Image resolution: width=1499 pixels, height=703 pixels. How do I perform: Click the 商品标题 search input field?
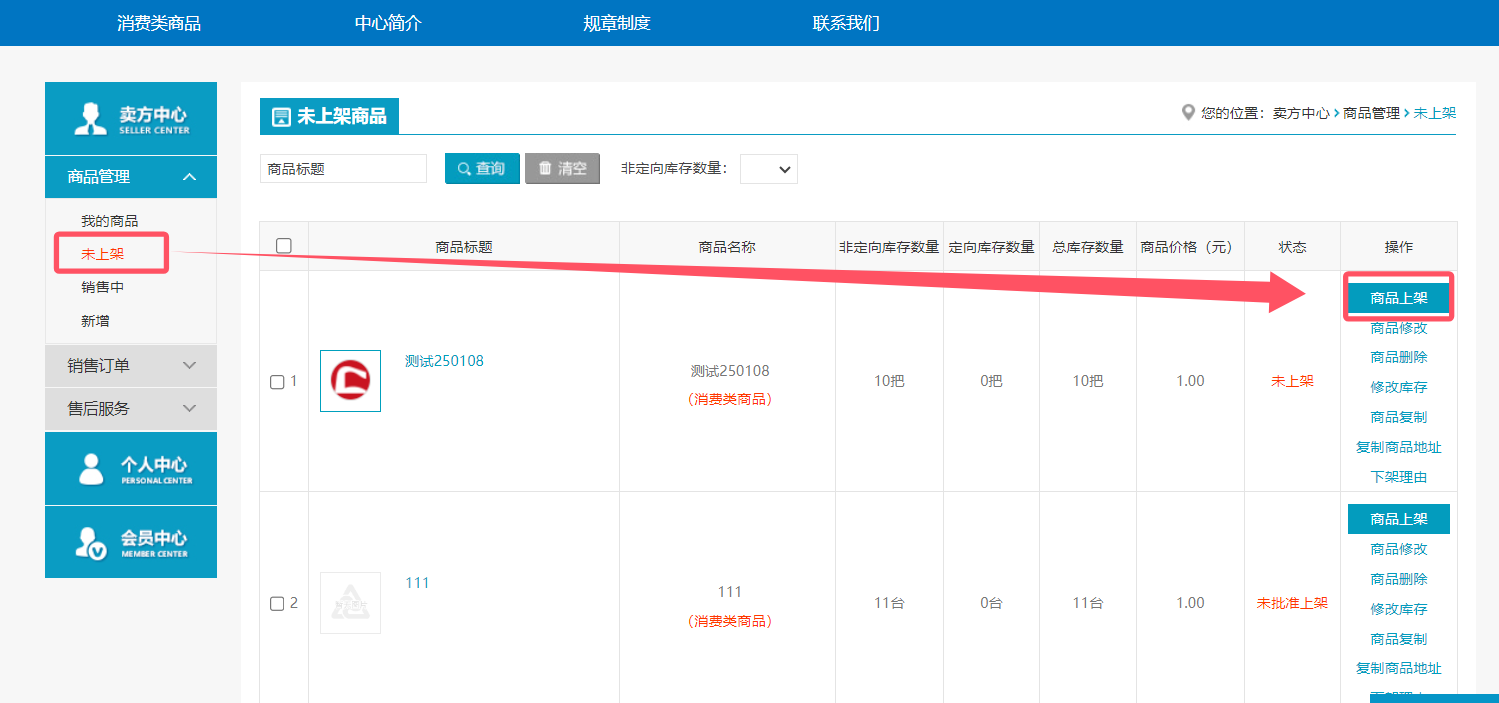343,169
